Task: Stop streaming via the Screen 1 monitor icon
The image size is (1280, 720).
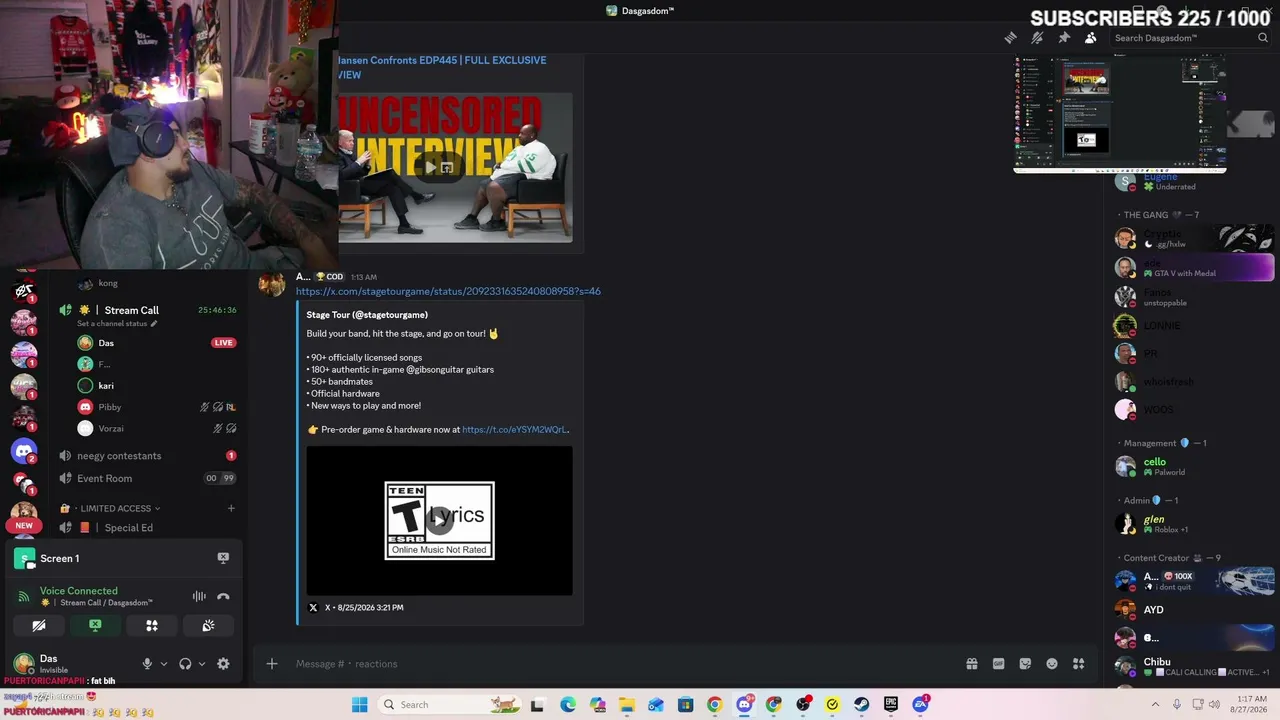Action: 223,558
